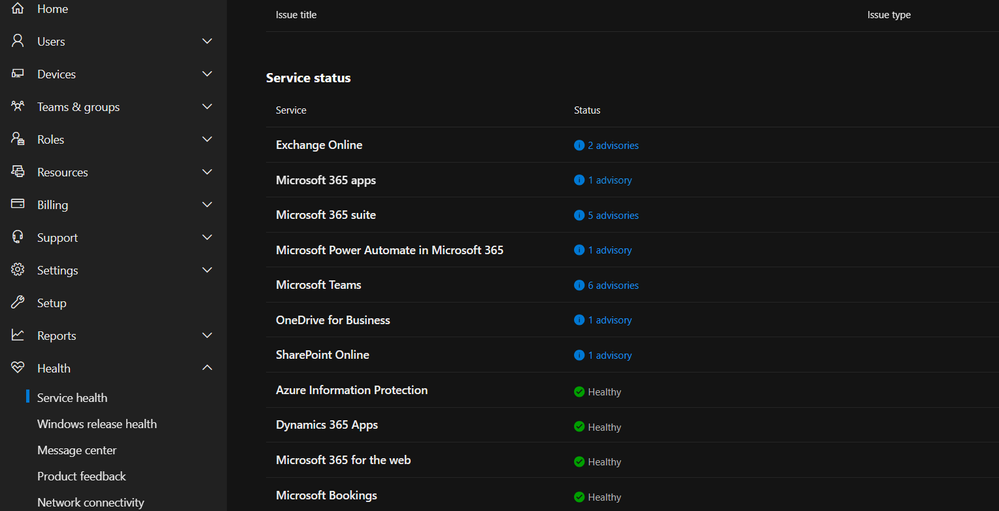
Task: Open the 2 advisories link for Exchange Online
Action: [x=613, y=145]
